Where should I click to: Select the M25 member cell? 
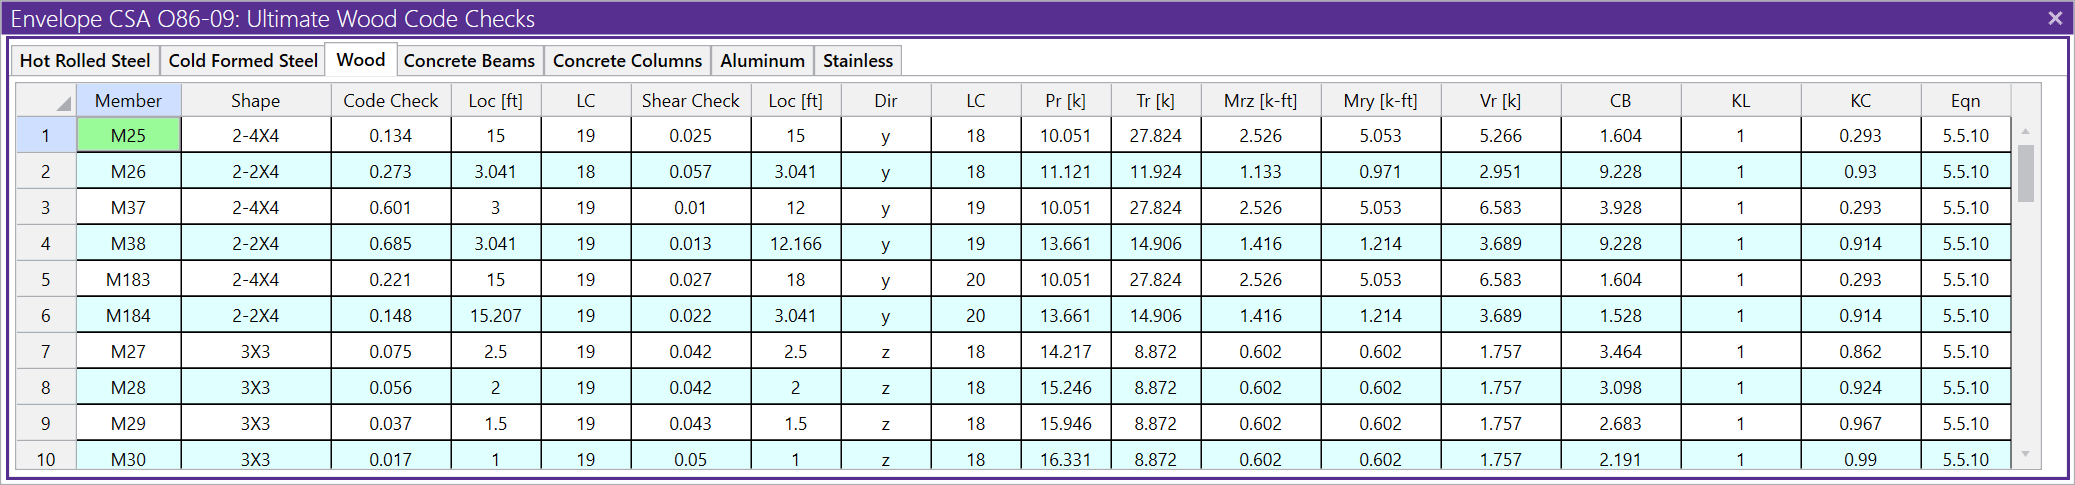(x=128, y=136)
